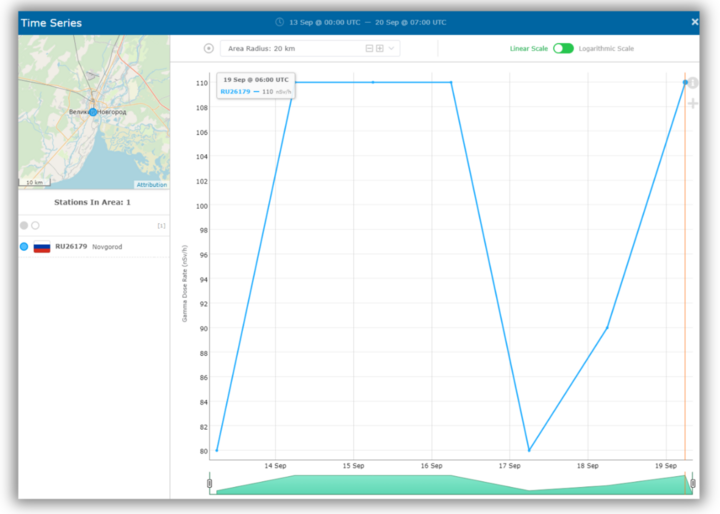The image size is (720, 514).
Task: Toggle RU26179 station series visibility
Action: point(24,246)
